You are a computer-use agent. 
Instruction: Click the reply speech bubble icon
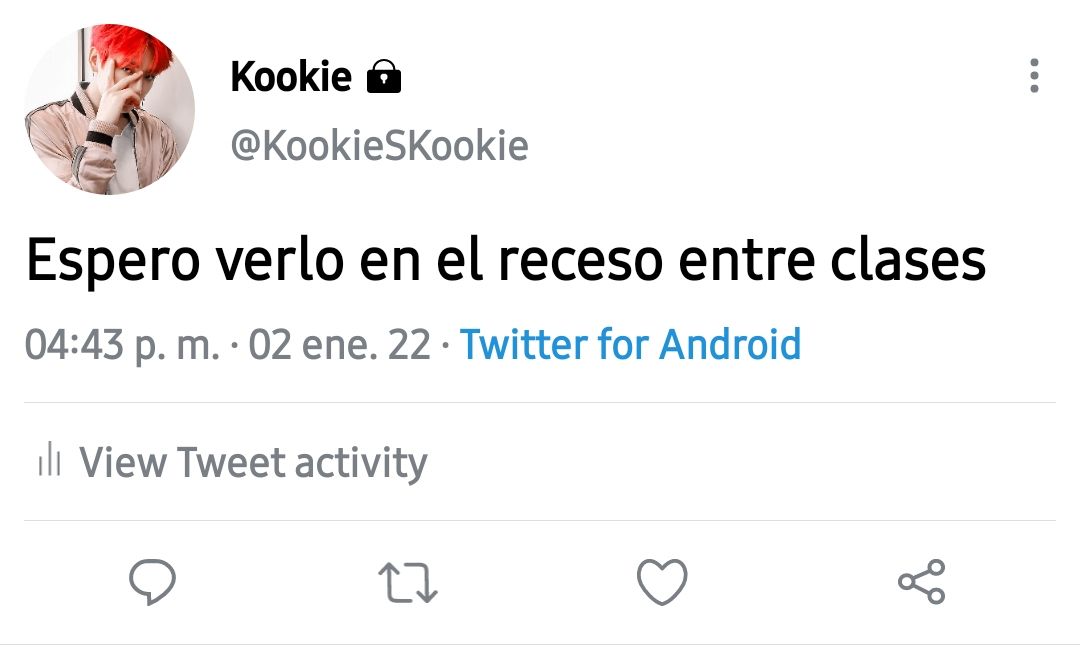click(152, 582)
